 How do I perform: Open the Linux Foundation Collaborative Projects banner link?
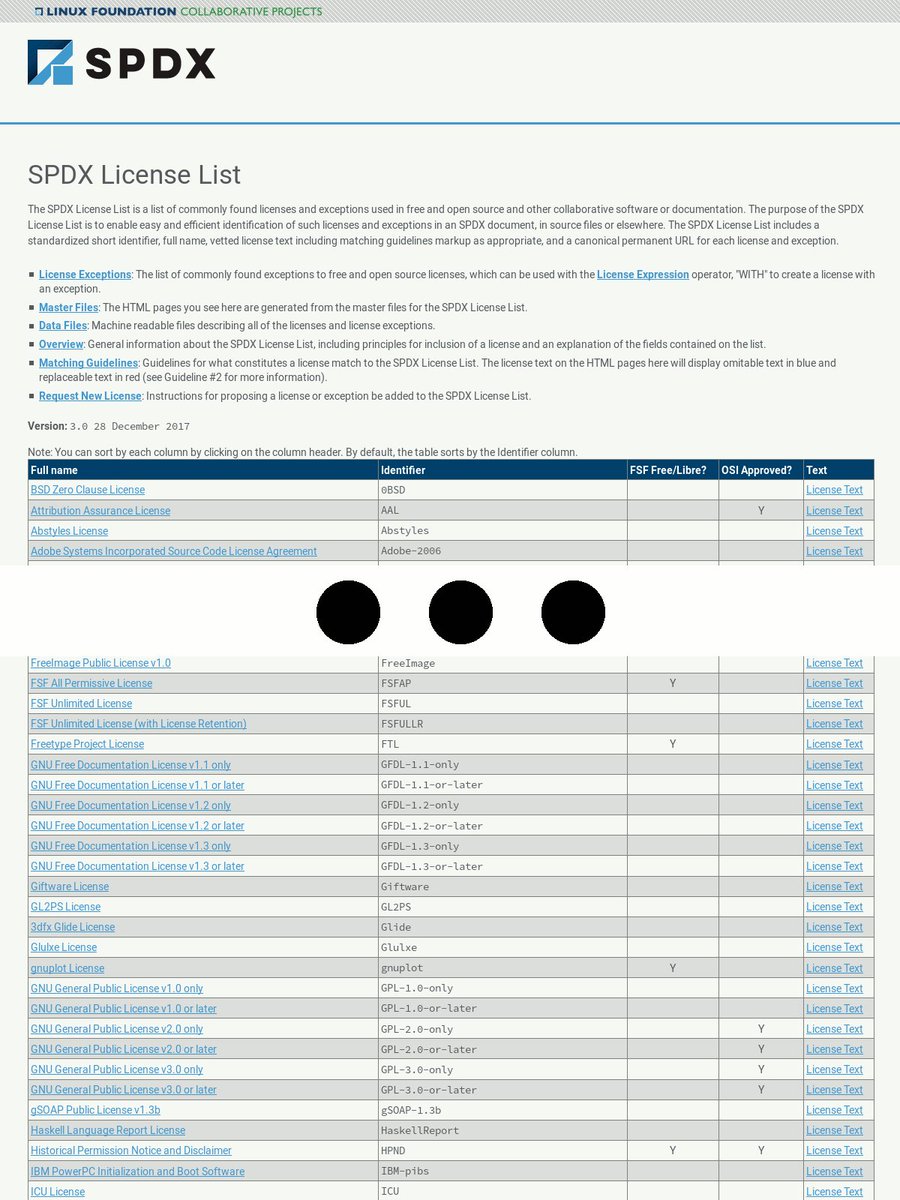point(178,11)
